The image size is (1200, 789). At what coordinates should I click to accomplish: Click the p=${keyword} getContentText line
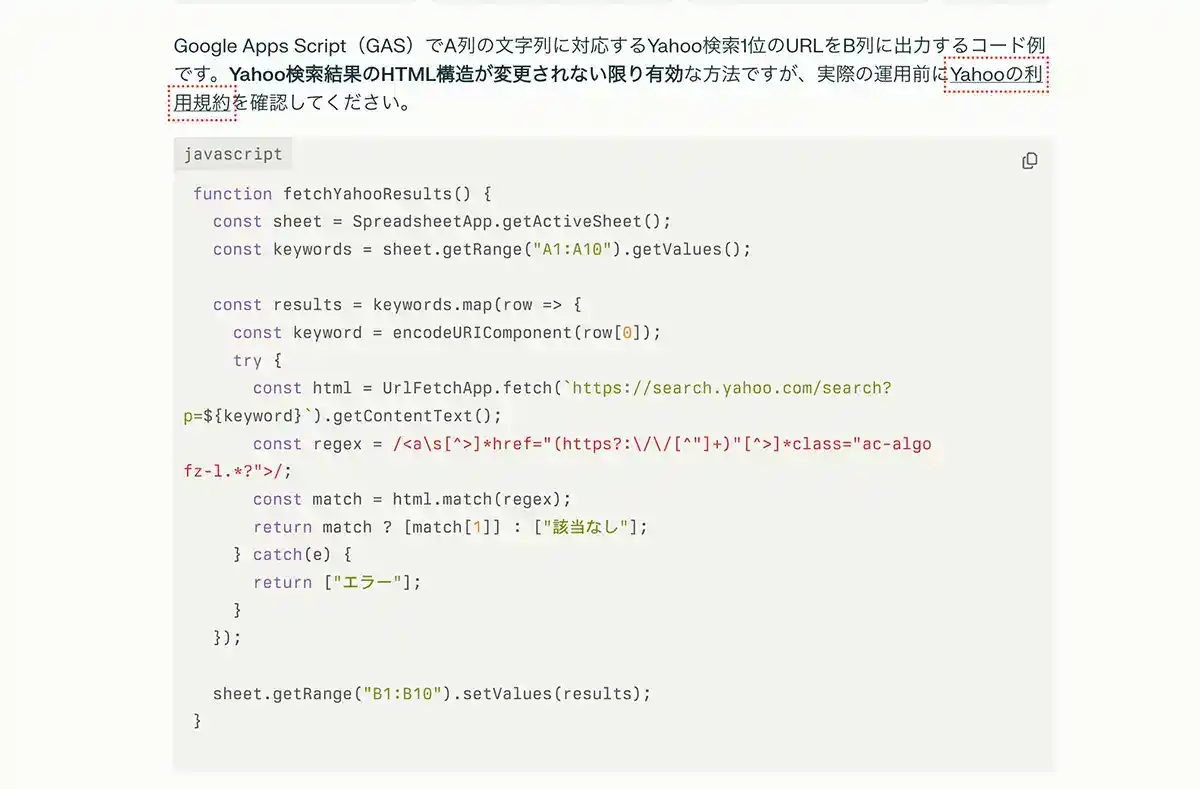click(343, 416)
